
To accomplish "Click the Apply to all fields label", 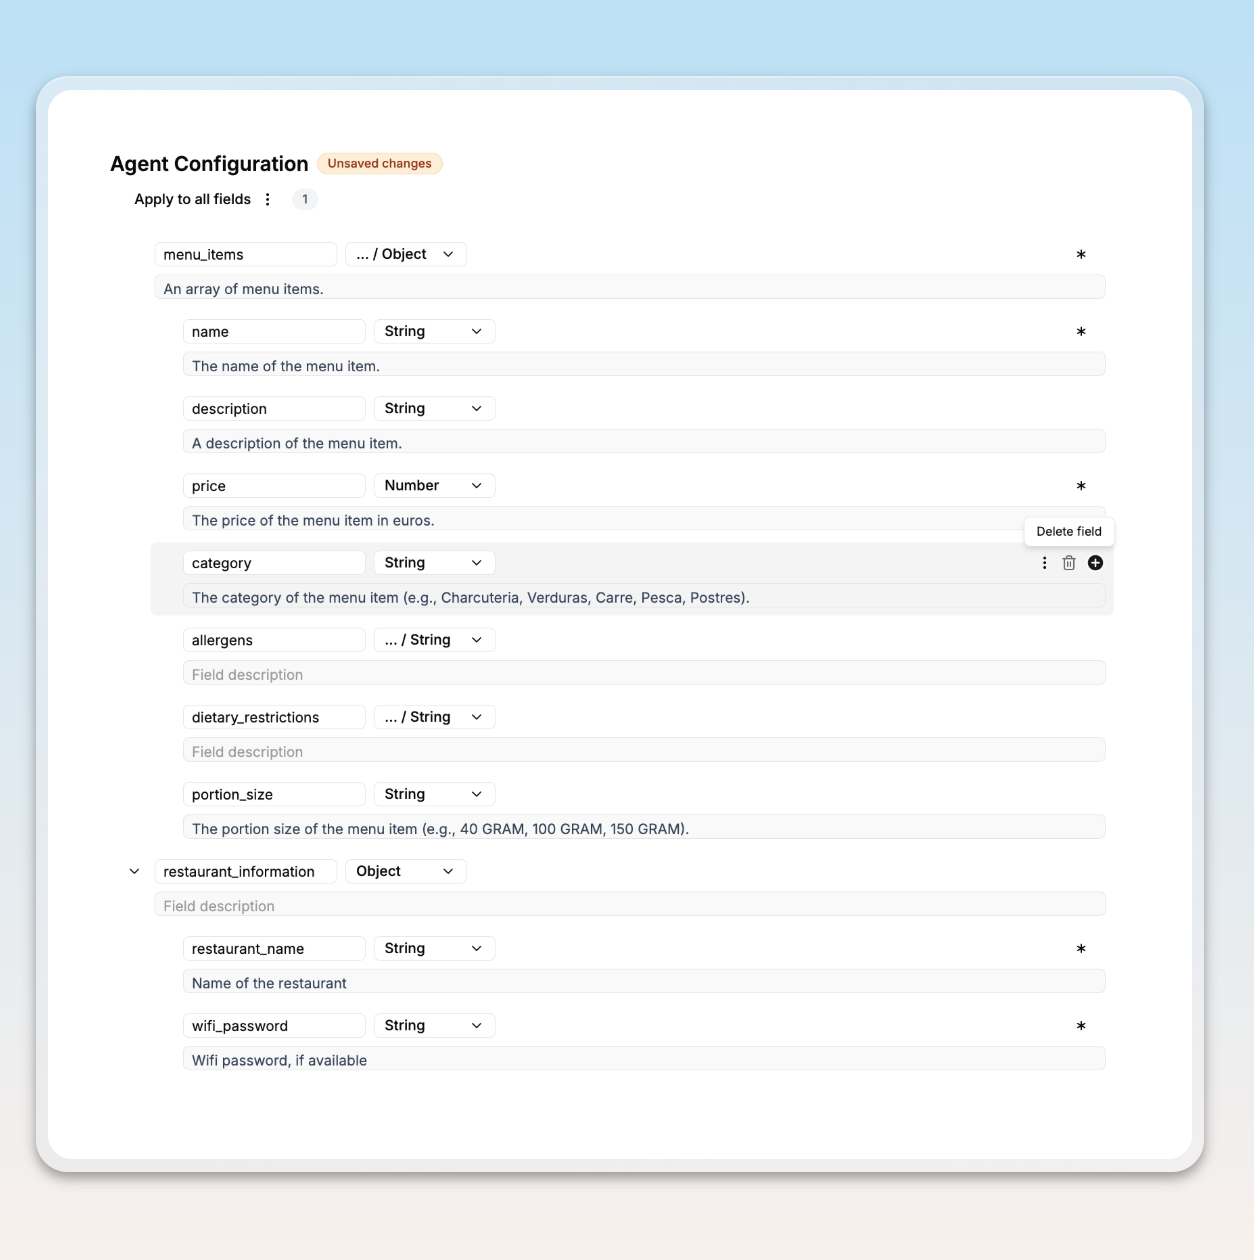I will pos(193,199).
